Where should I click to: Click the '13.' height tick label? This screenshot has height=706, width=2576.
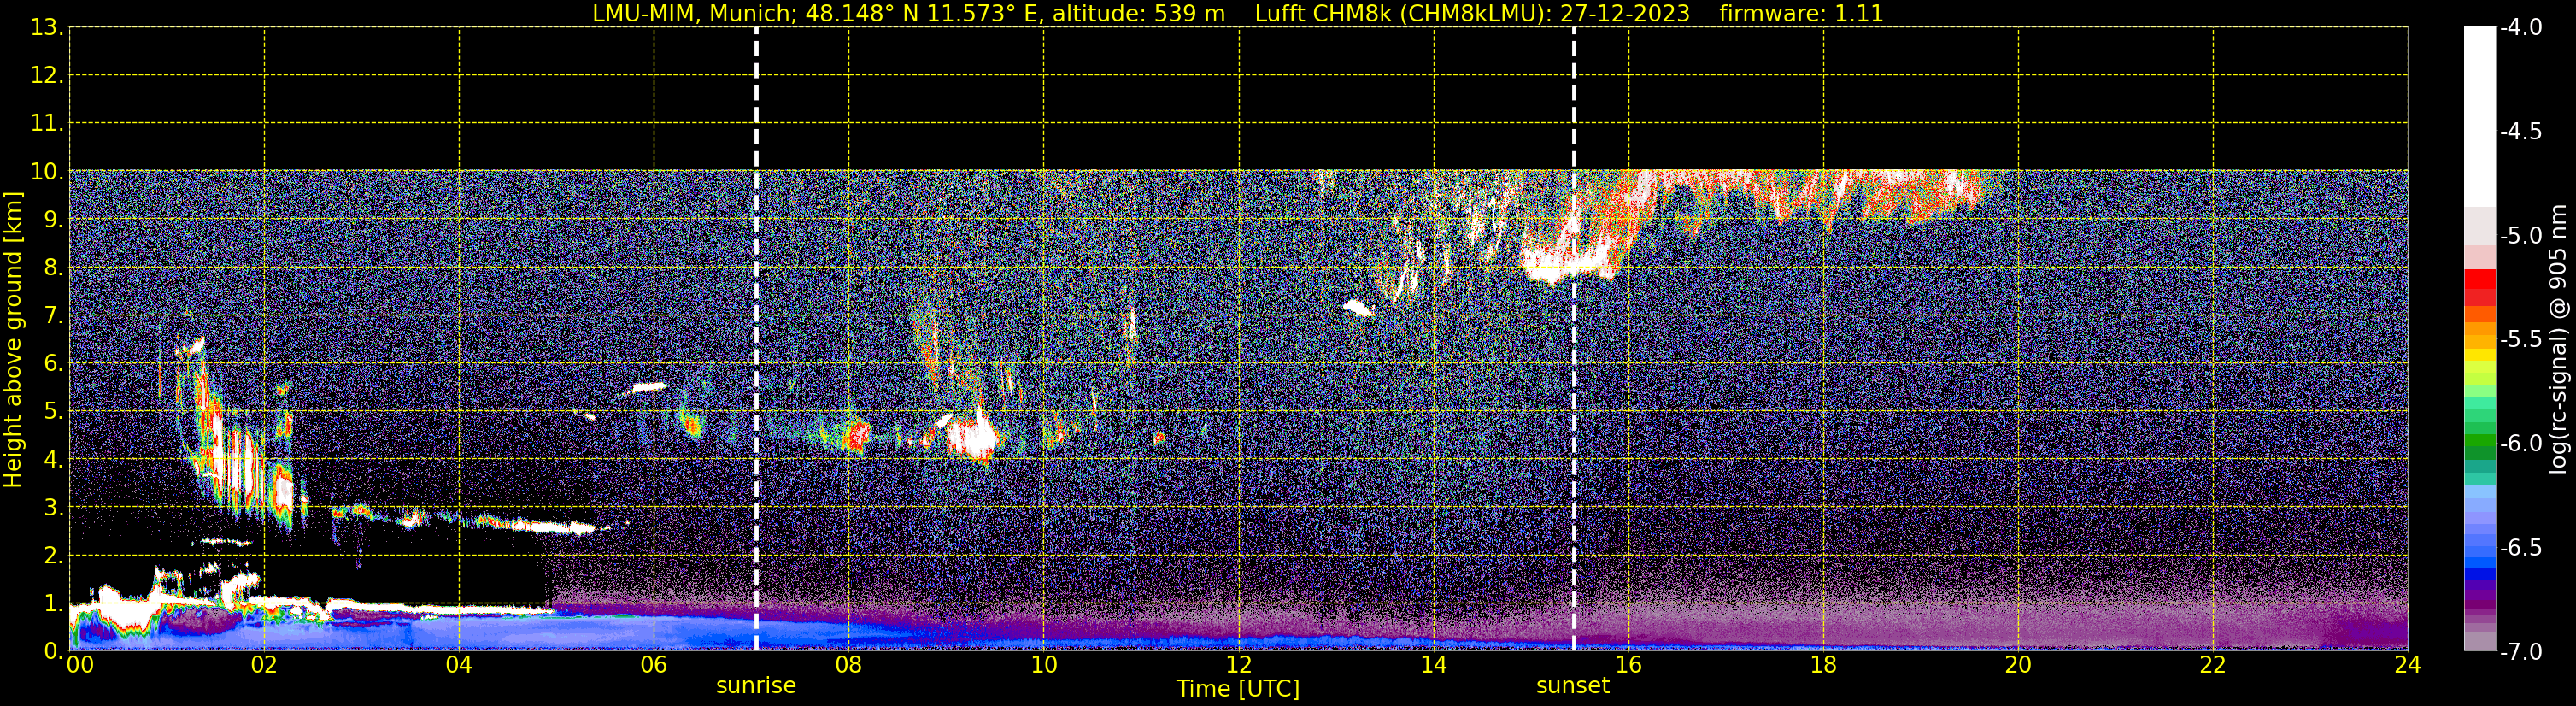(47, 28)
